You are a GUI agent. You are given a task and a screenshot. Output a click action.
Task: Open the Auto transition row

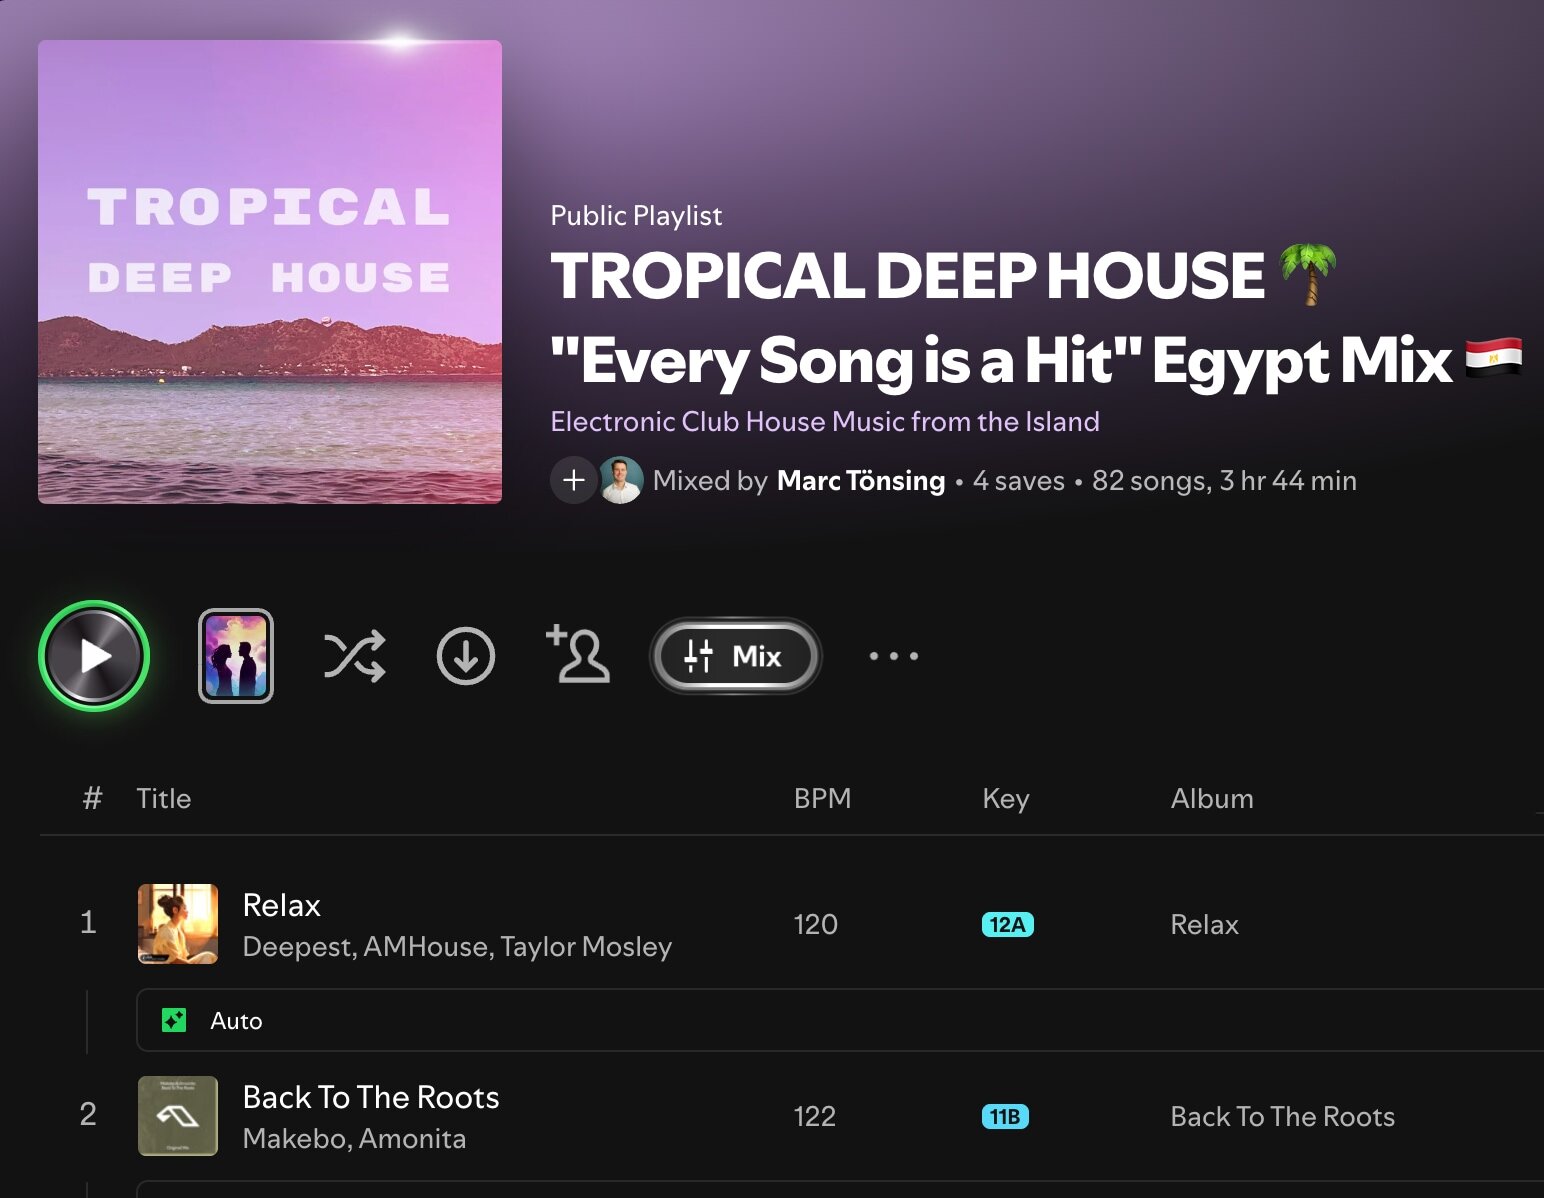click(x=840, y=1020)
